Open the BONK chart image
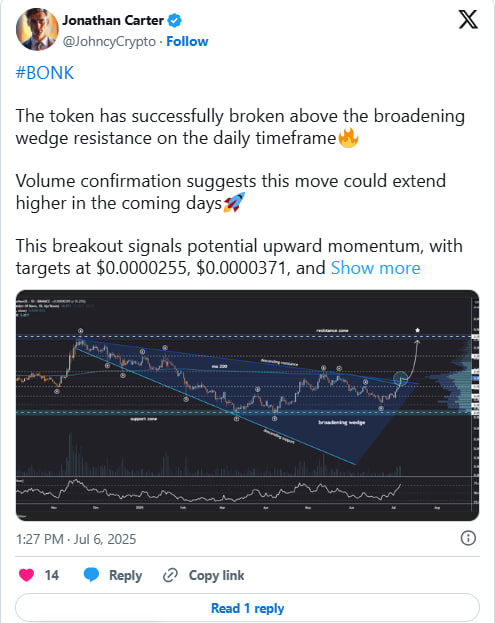 [x=247, y=405]
